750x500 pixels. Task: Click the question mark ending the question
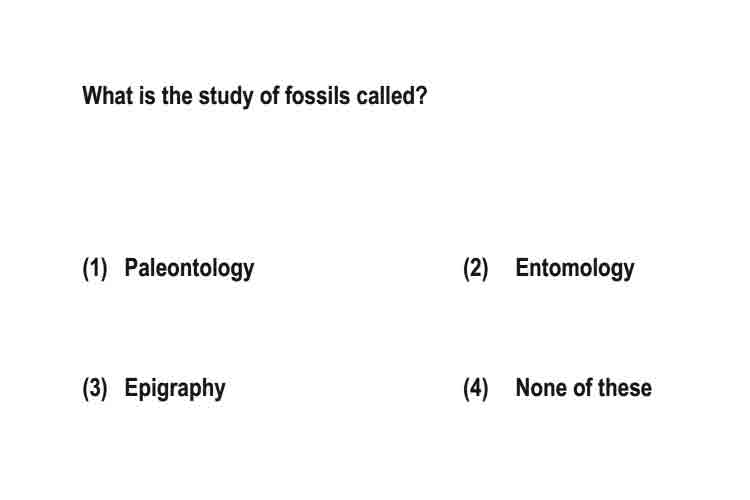[x=421, y=95]
